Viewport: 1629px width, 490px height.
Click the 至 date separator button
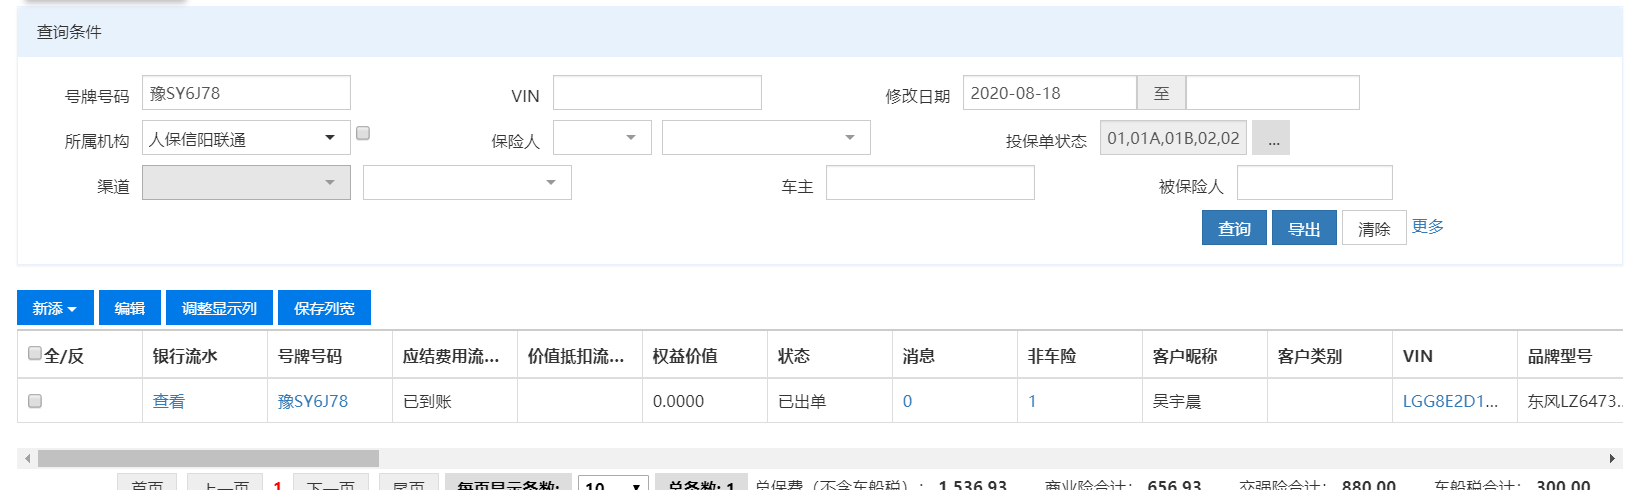tap(1161, 93)
